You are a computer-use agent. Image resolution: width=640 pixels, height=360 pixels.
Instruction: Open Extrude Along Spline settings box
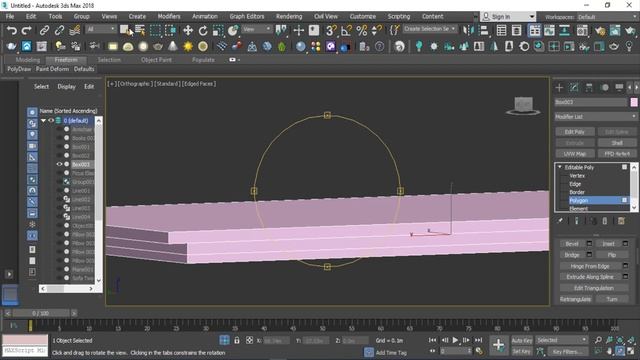tap(625, 277)
